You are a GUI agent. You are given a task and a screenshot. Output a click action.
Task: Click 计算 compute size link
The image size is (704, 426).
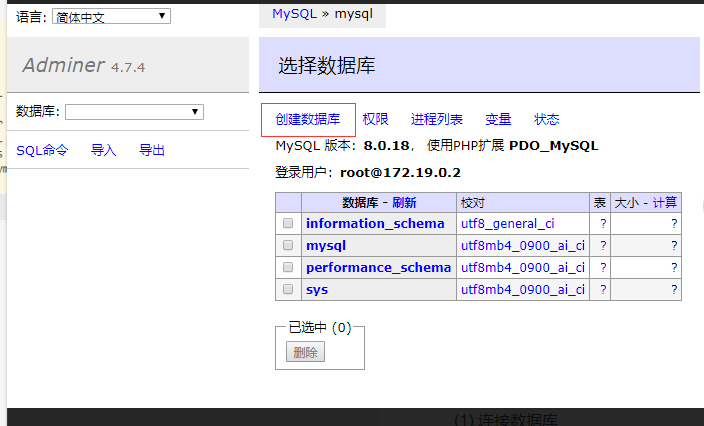664,203
